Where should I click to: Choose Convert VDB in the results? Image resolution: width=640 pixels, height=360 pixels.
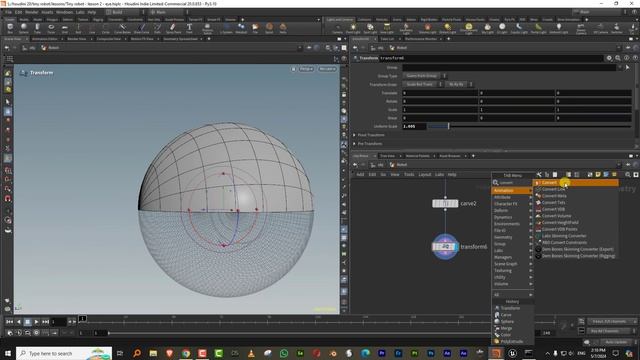pyautogui.click(x=576, y=209)
